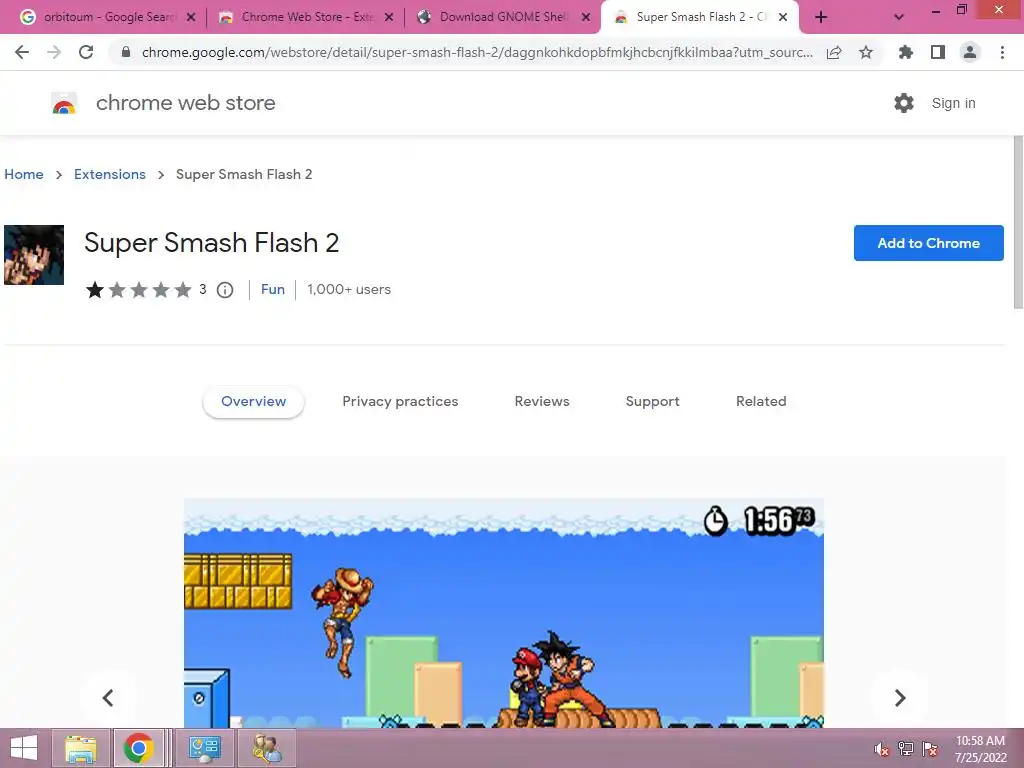Screen dimensions: 1024x768
Task: Select the Overview tab
Action: pos(253,402)
